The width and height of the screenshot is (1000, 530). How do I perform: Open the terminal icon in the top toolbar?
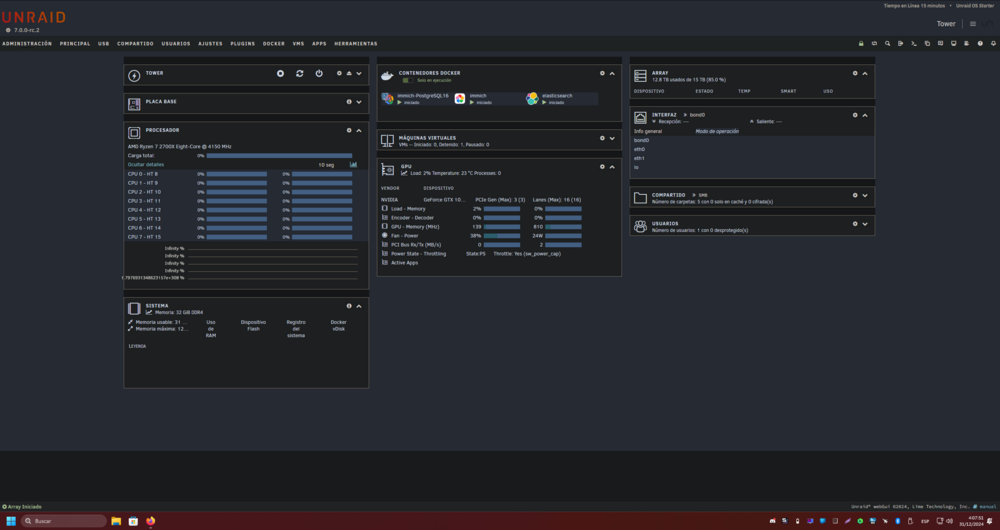(x=914, y=43)
